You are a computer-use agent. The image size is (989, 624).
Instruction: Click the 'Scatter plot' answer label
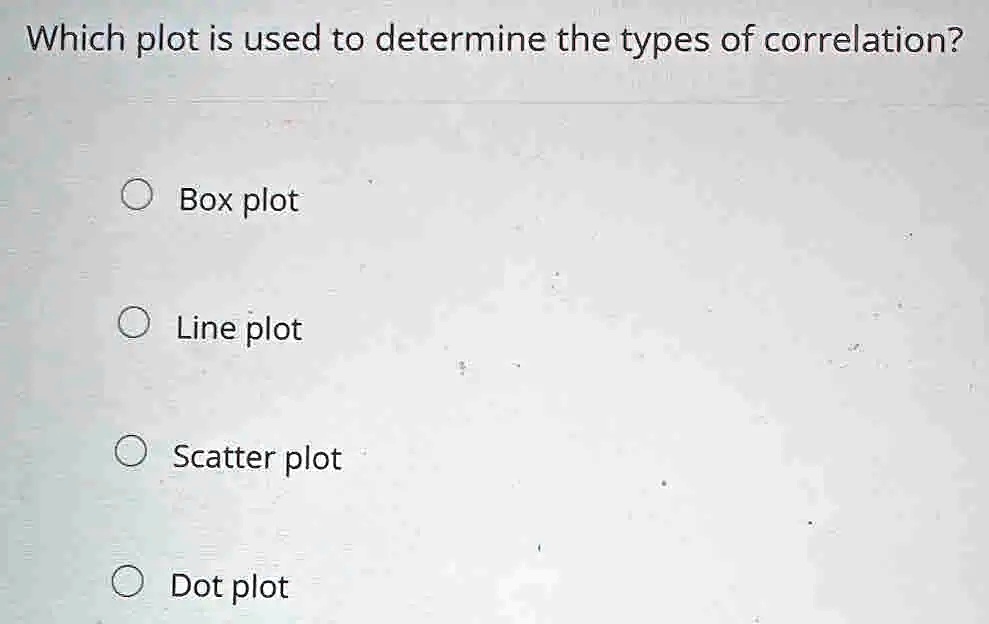[x=257, y=458]
